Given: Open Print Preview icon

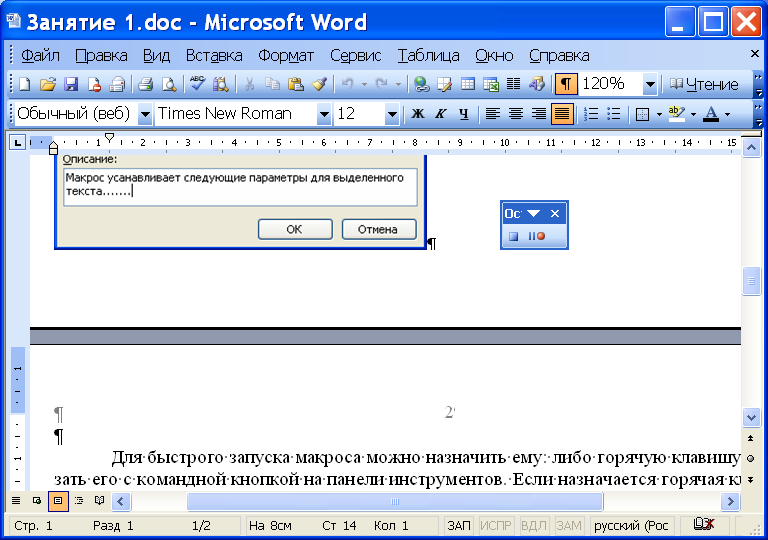Looking at the screenshot, I should tap(169, 84).
